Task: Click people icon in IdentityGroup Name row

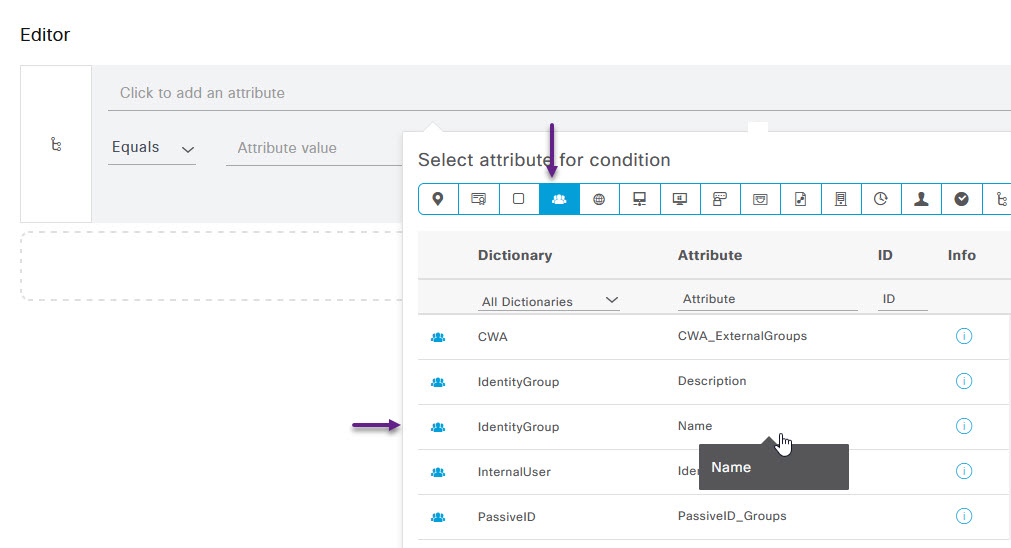Action: point(438,427)
